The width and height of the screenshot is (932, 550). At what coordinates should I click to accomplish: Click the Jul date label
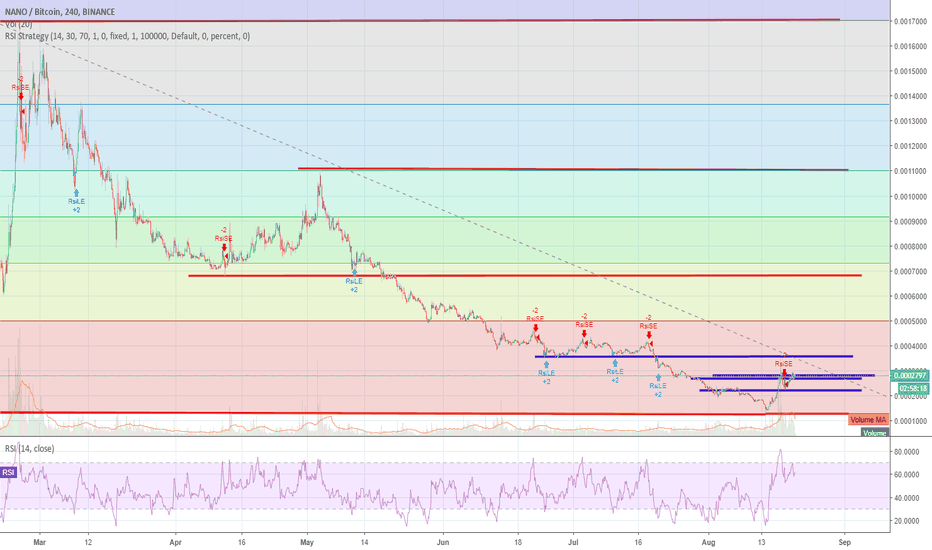(x=574, y=542)
